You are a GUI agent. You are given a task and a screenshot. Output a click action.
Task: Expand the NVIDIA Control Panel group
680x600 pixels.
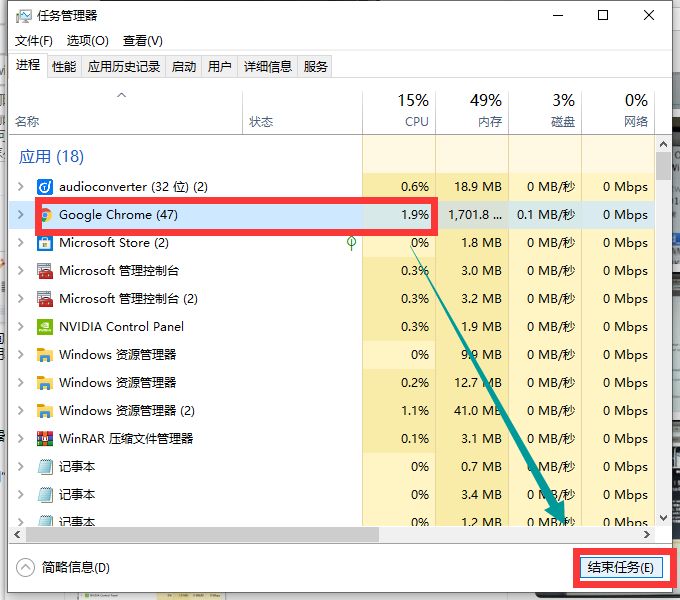point(21,327)
